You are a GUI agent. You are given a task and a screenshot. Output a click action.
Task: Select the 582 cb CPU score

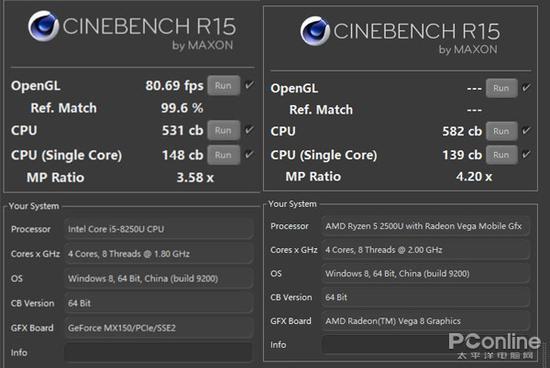point(462,131)
